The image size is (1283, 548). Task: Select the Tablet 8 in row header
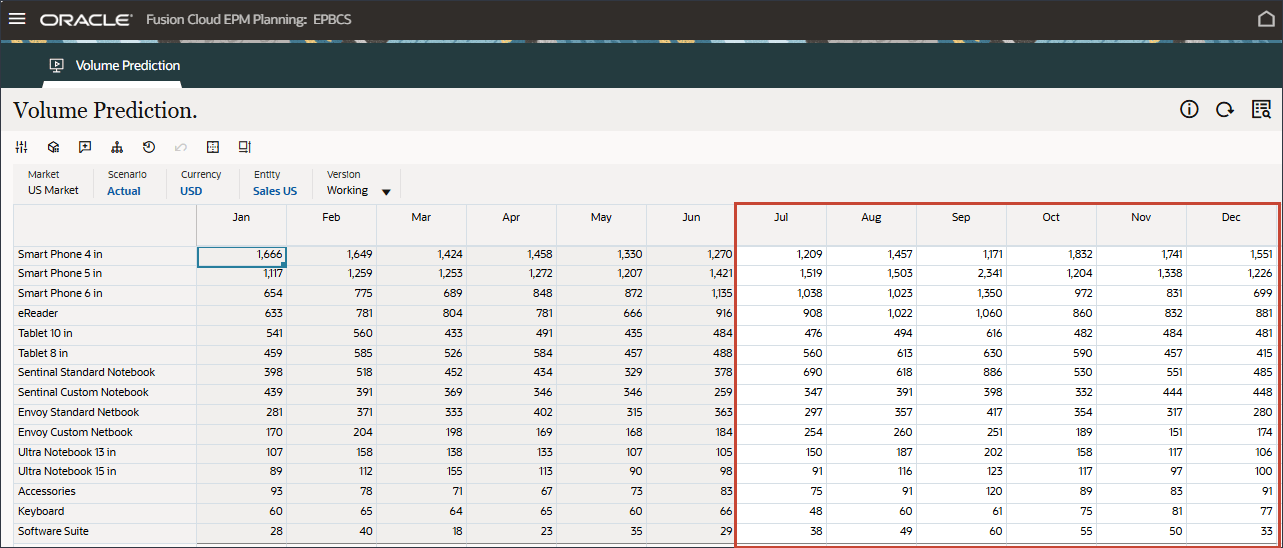(x=105, y=353)
